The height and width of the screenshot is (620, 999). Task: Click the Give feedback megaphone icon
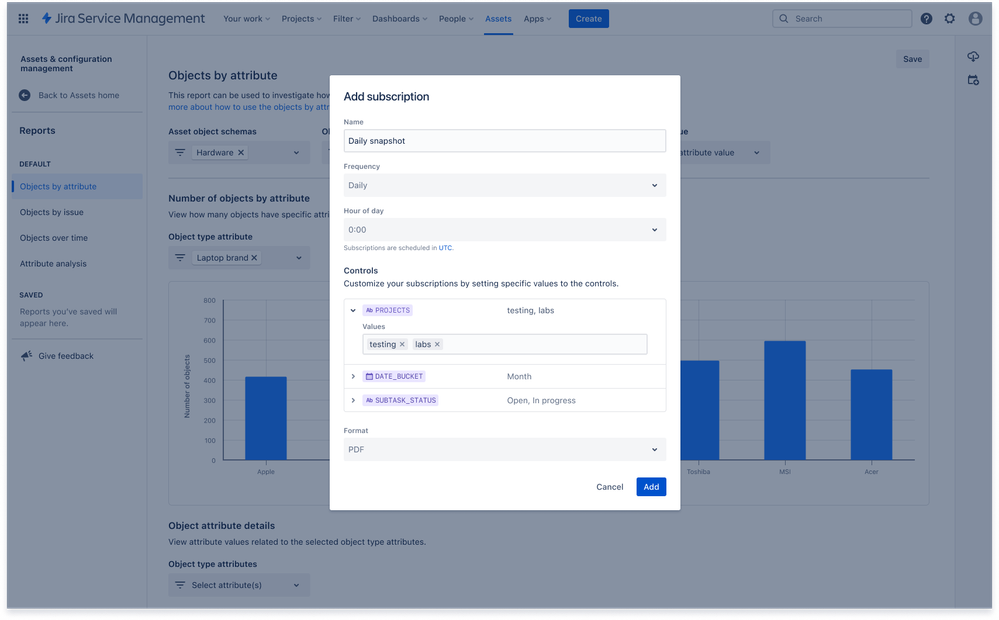click(26, 356)
